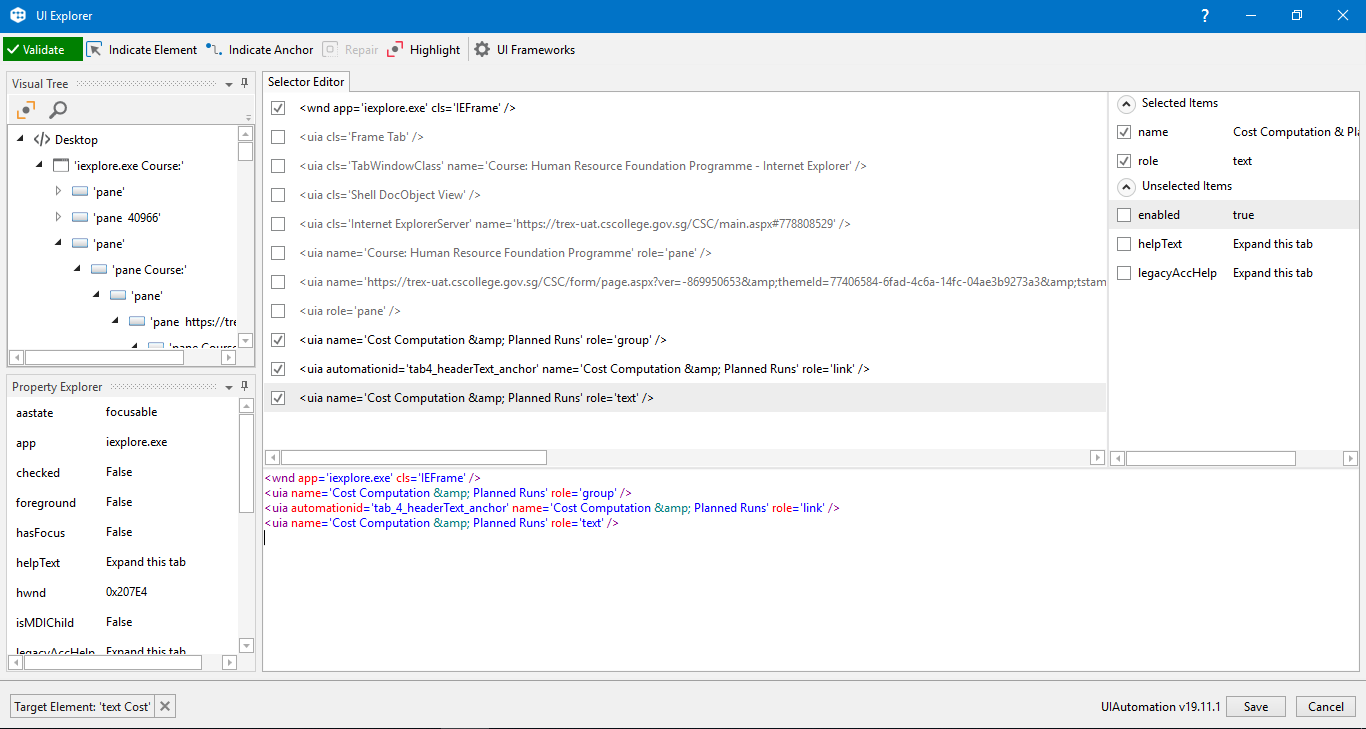The height and width of the screenshot is (729, 1366).
Task: Open the Selector Editor tab
Action: coord(306,82)
